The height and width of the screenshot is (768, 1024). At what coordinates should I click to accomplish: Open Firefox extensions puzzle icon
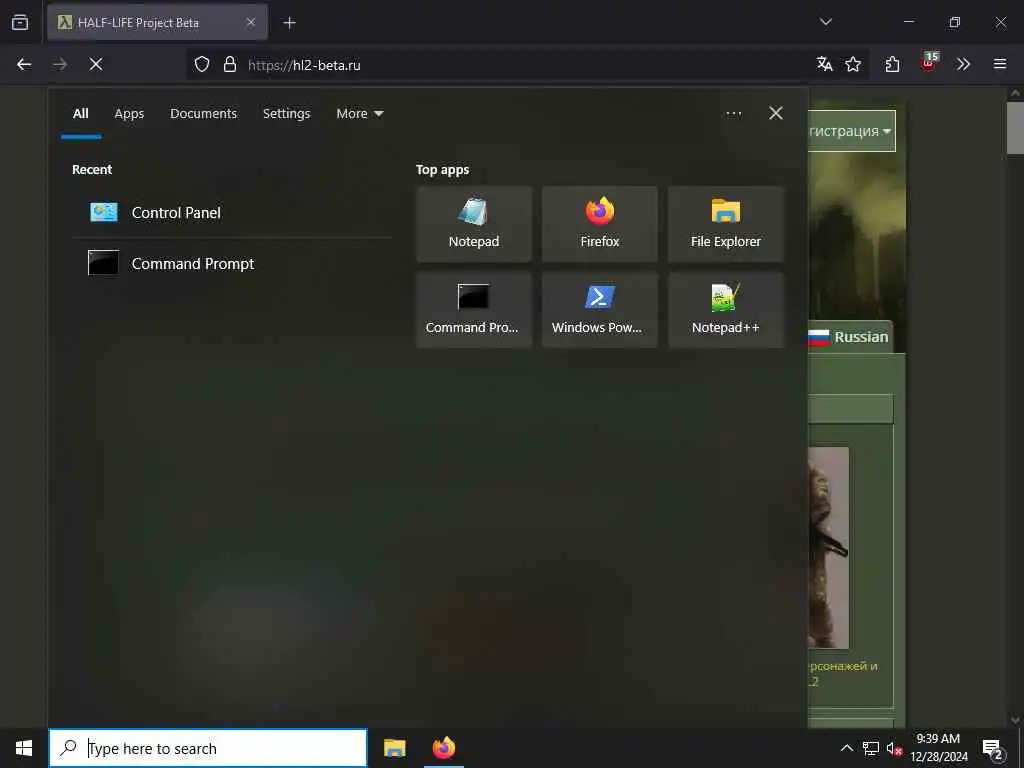(x=893, y=64)
